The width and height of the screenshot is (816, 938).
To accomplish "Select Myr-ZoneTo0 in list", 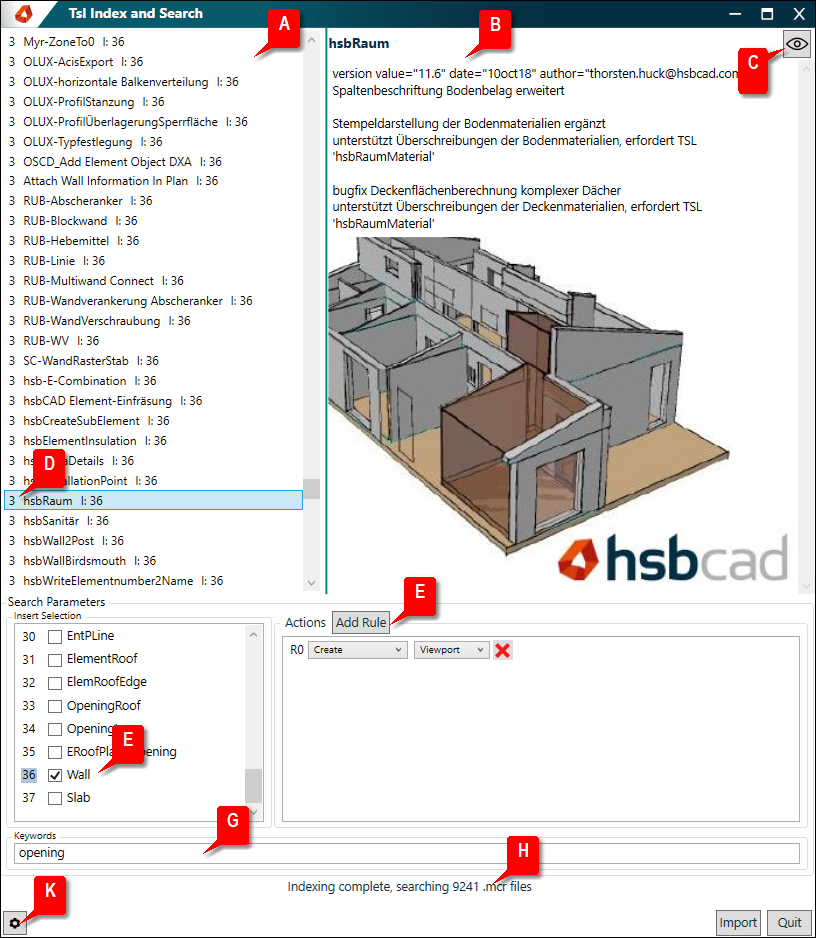I will point(153,42).
